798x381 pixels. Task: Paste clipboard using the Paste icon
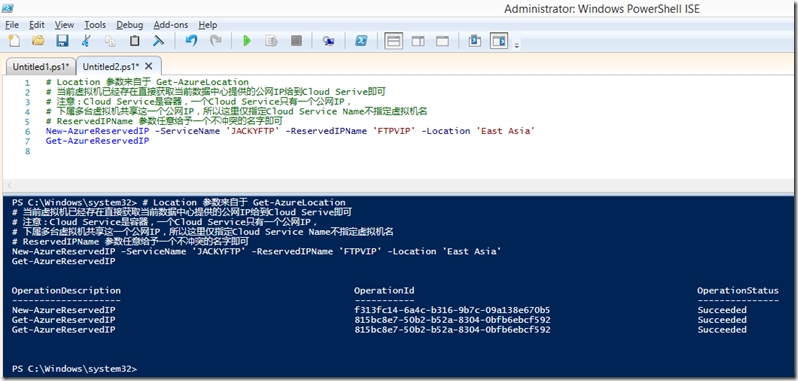[x=134, y=41]
